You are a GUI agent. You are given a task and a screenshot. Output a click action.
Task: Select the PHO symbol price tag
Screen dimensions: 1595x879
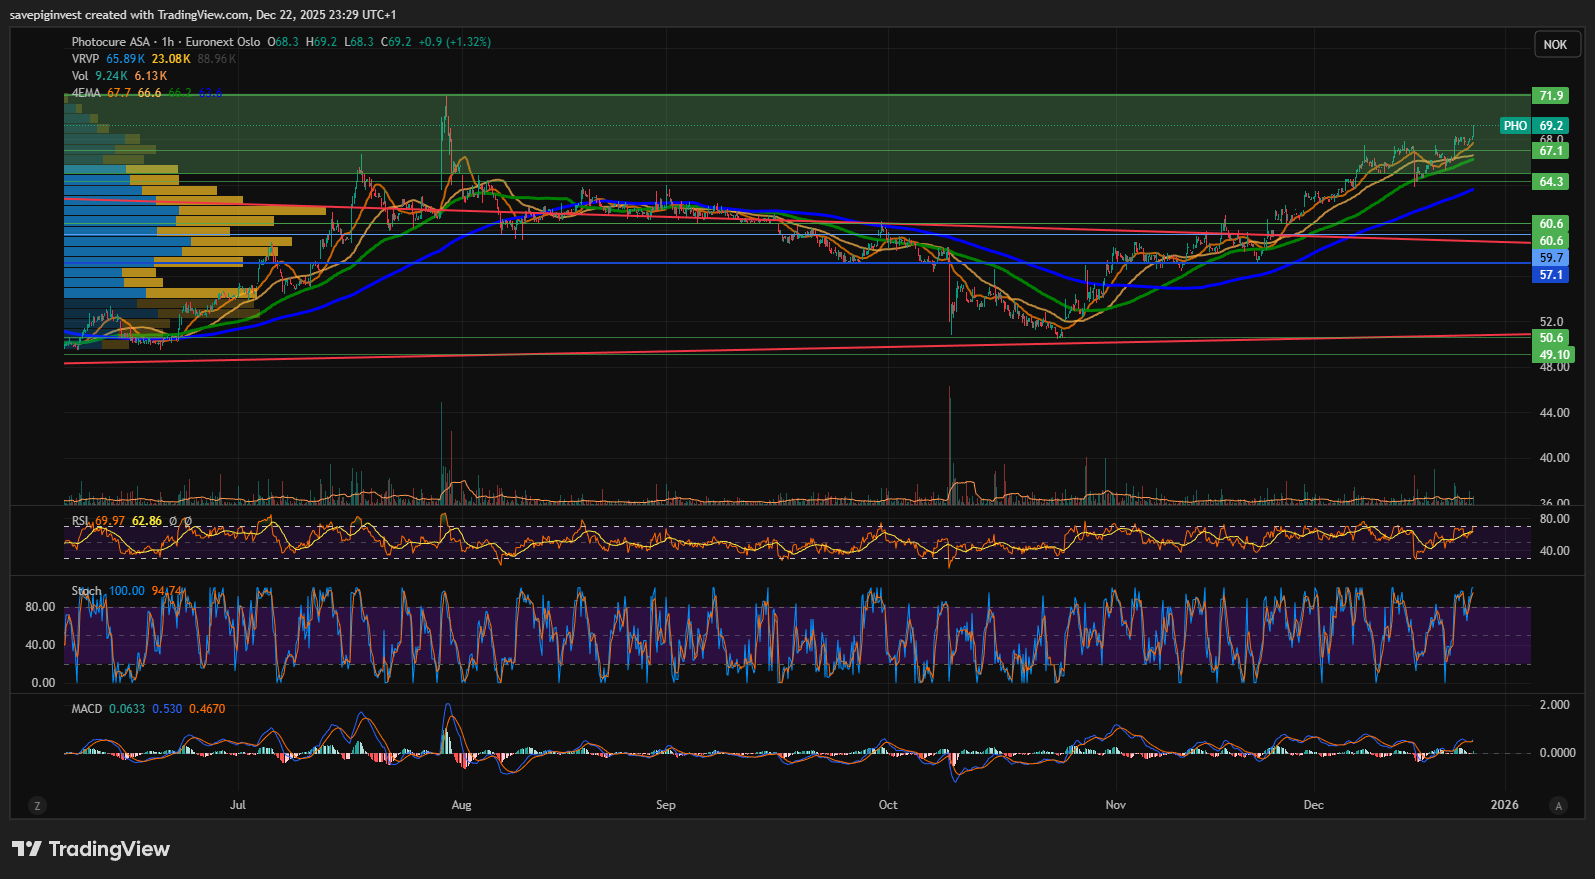click(x=1515, y=126)
